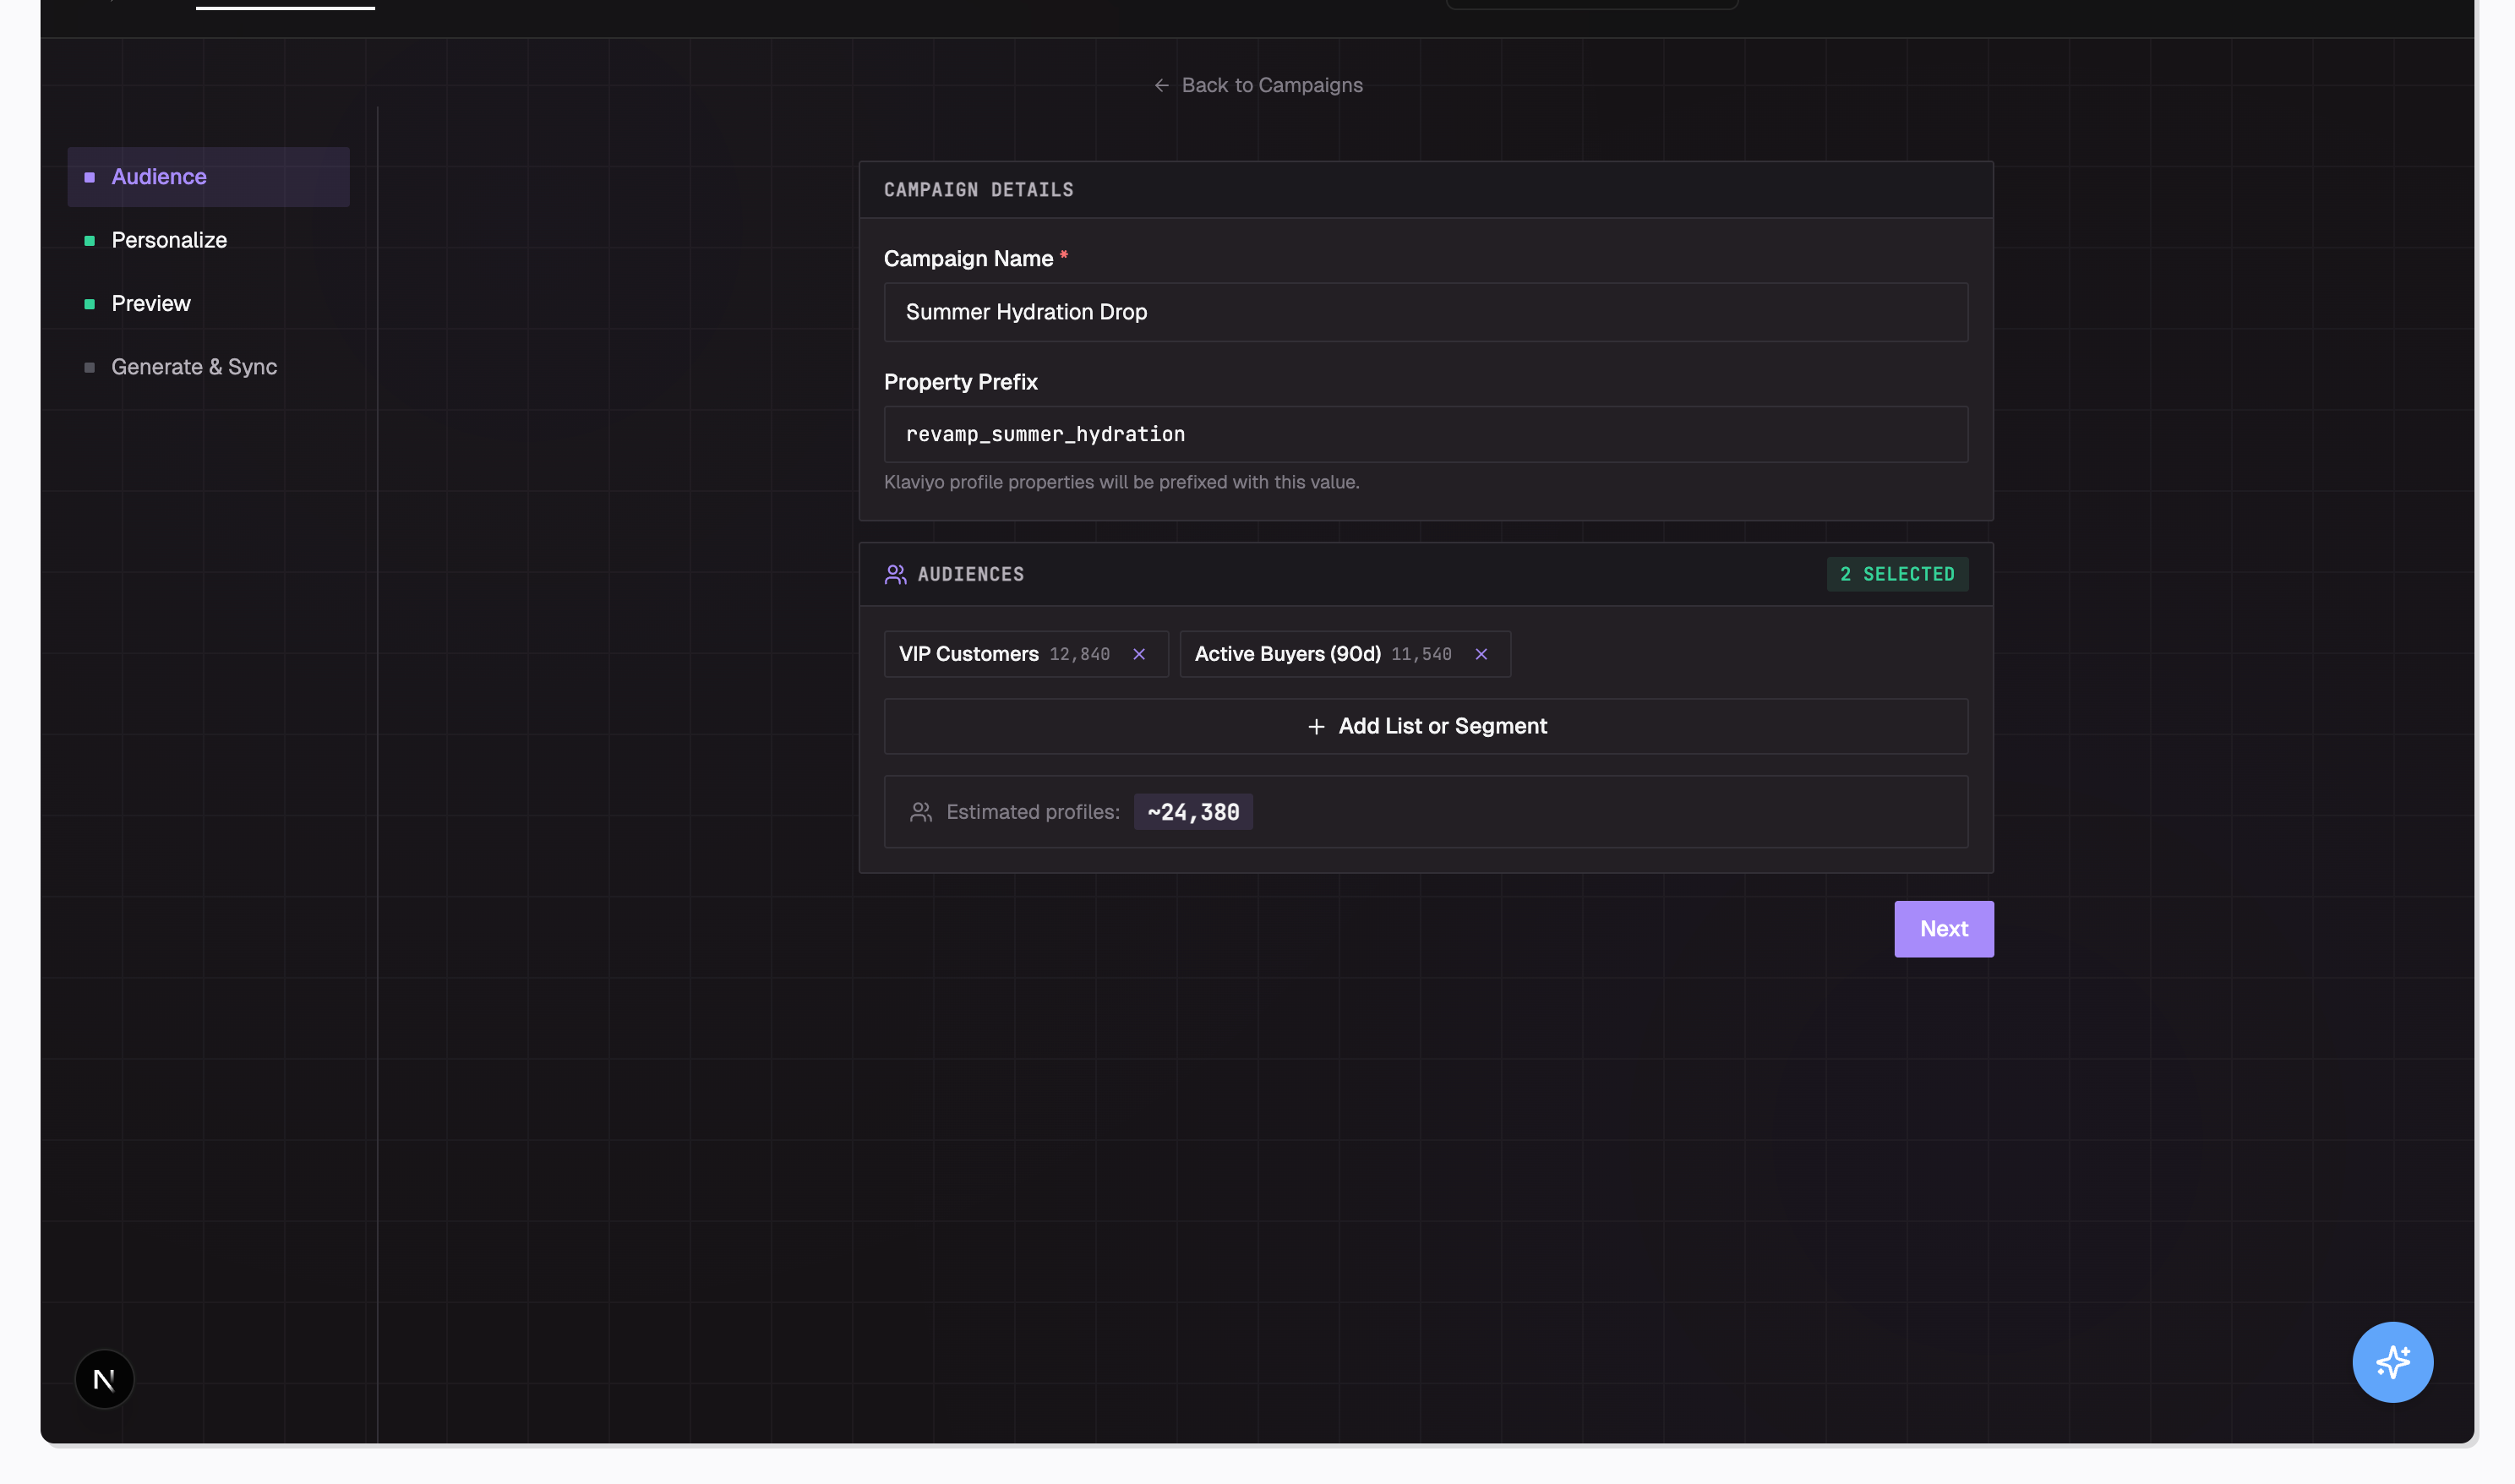Select the Preview step indicator square
The height and width of the screenshot is (1484, 2515).
click(88, 303)
